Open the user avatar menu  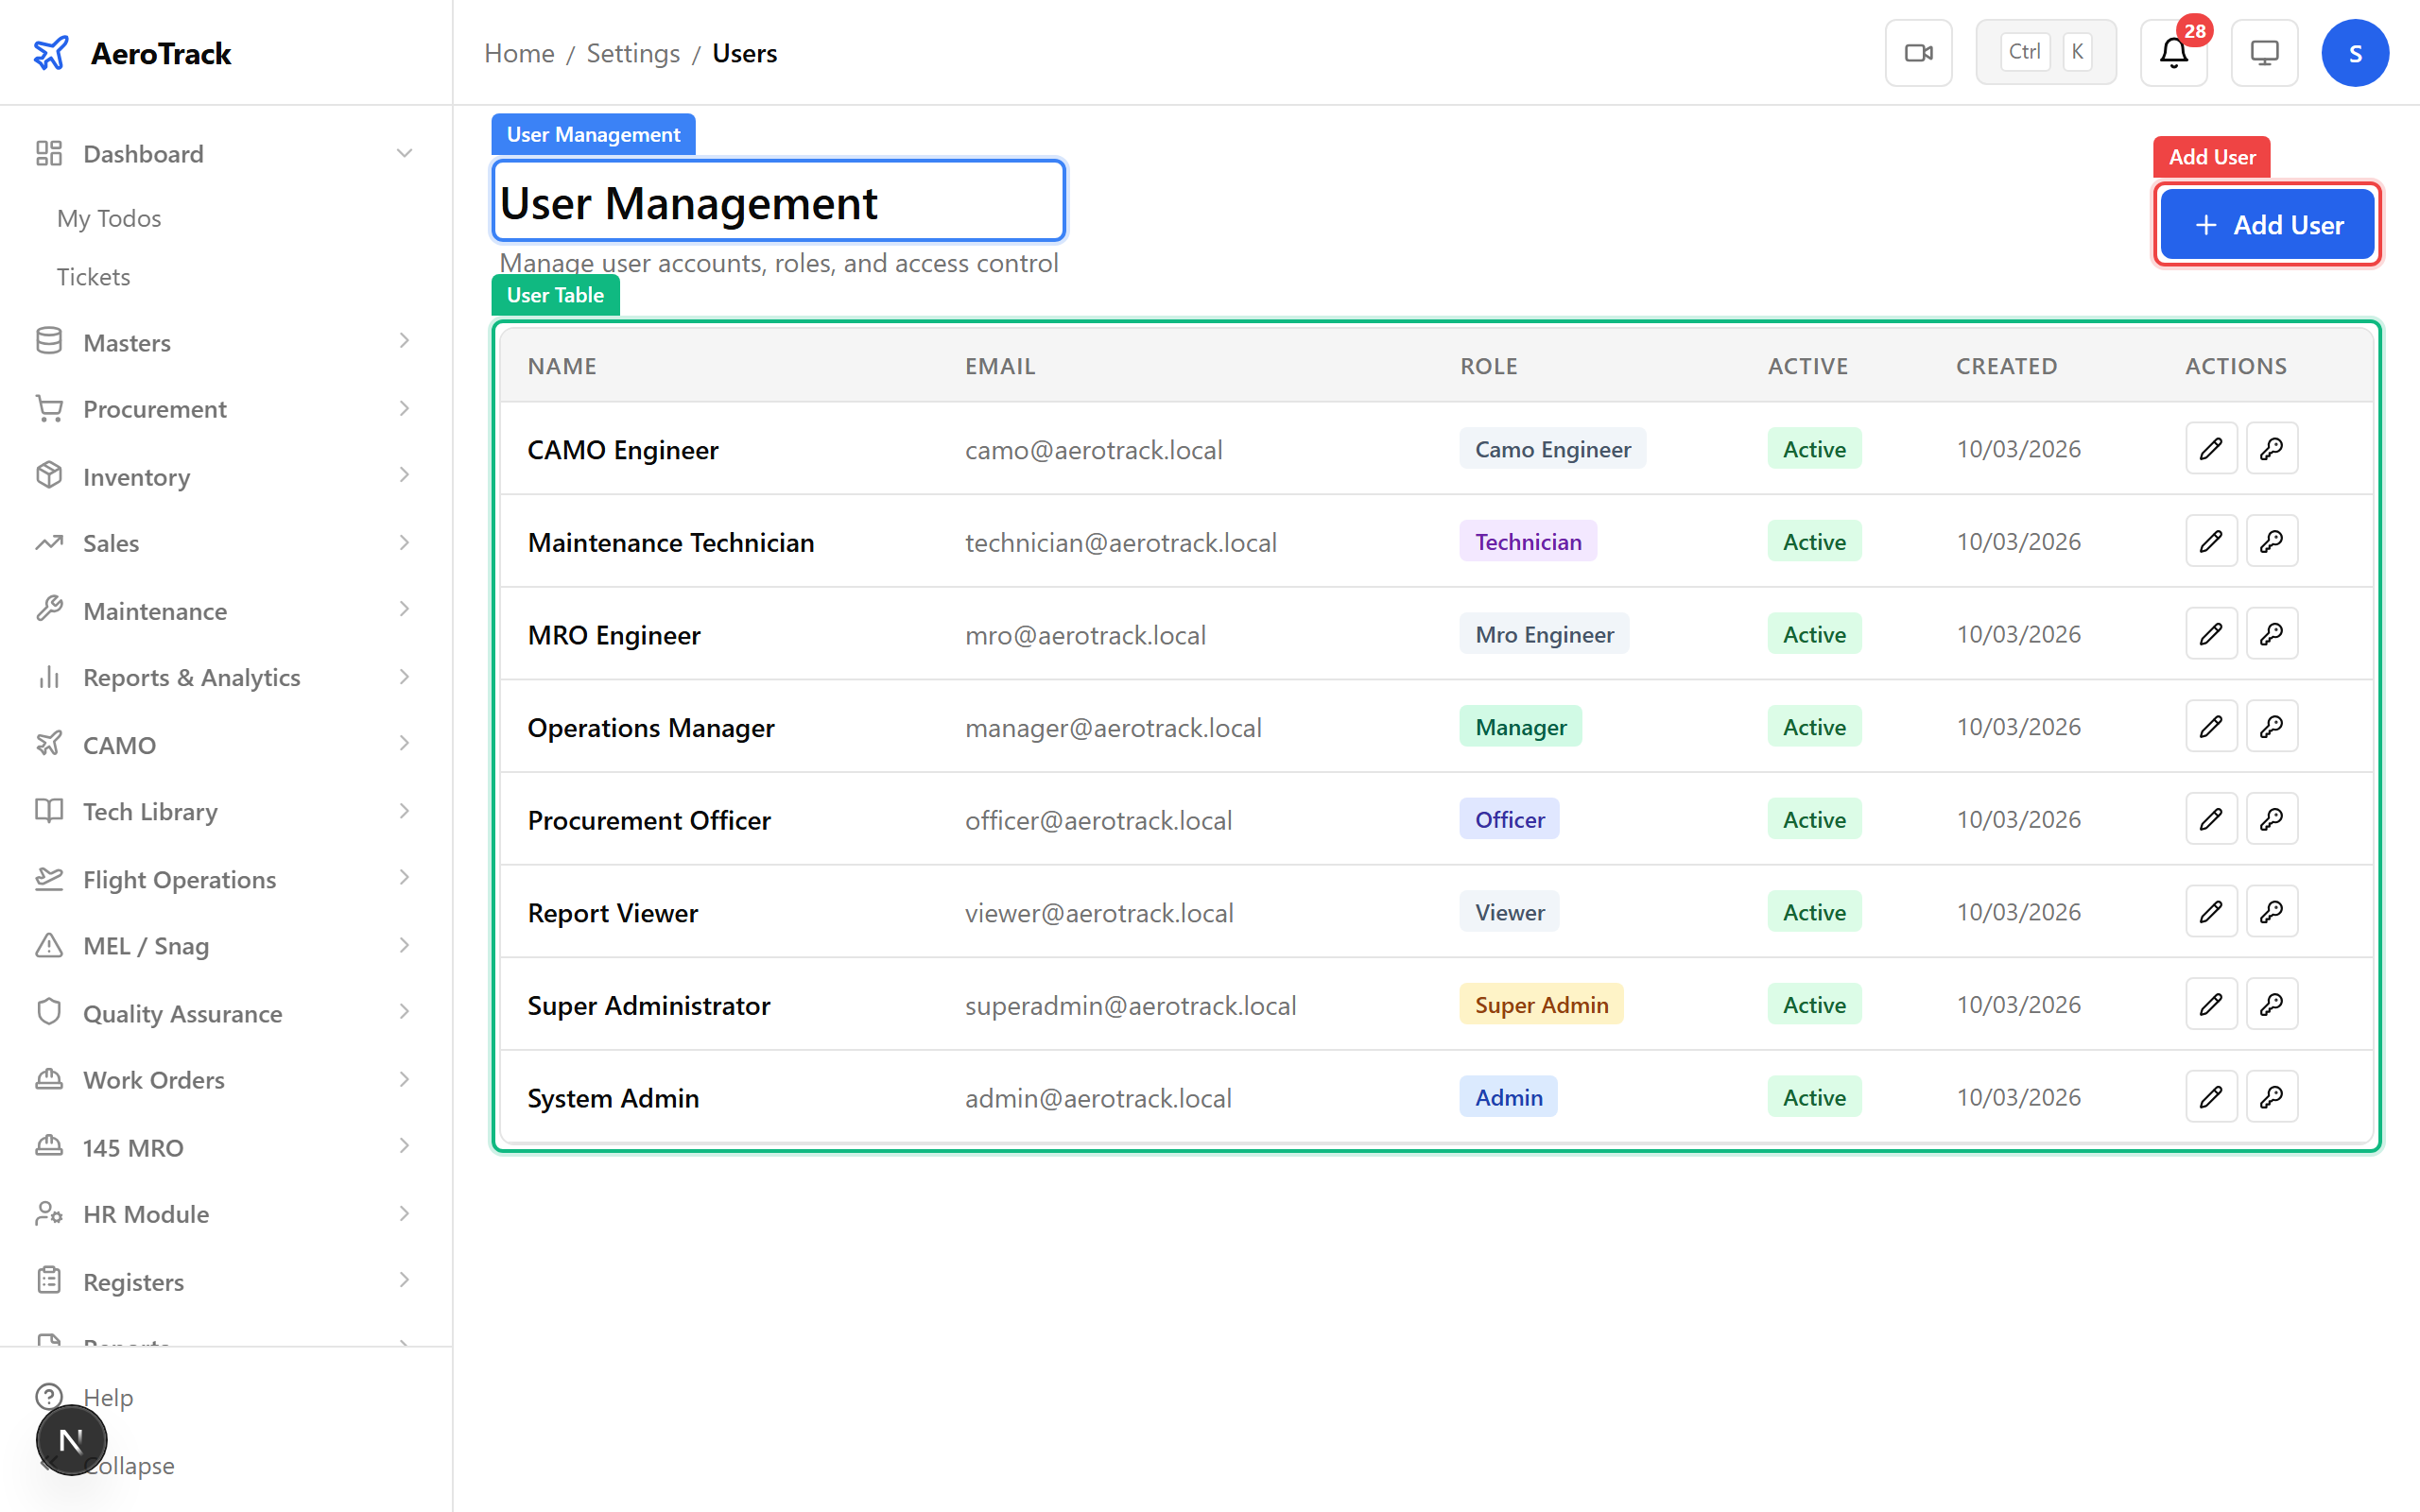coord(2355,52)
